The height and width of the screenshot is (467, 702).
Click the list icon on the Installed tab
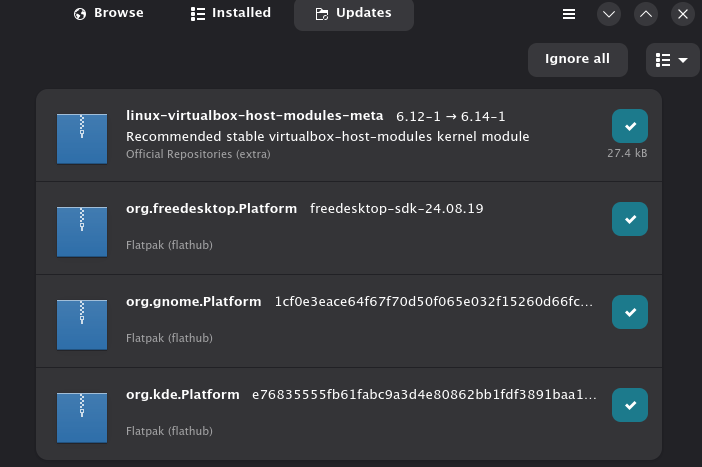tap(197, 14)
